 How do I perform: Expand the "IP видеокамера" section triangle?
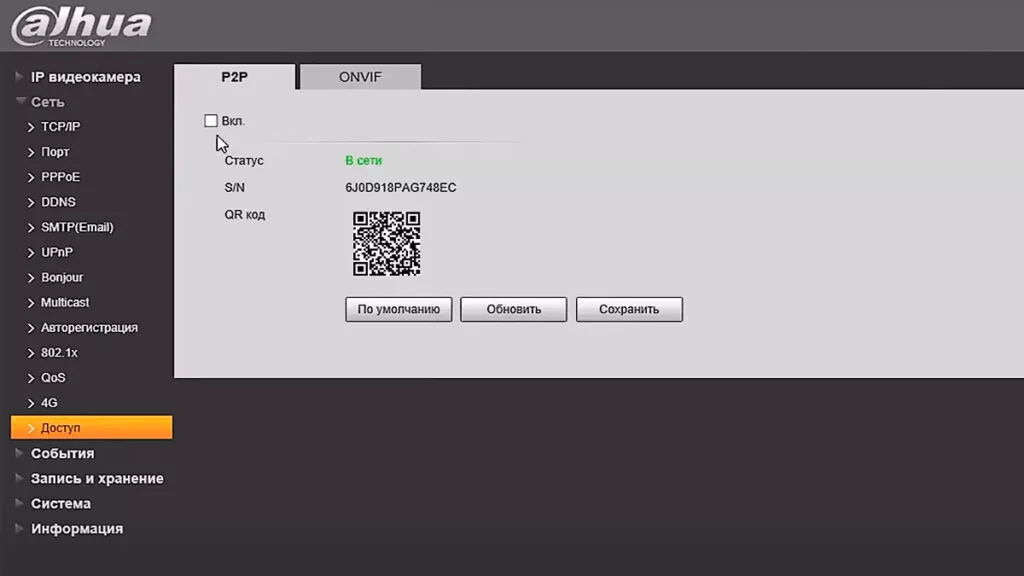(19, 76)
